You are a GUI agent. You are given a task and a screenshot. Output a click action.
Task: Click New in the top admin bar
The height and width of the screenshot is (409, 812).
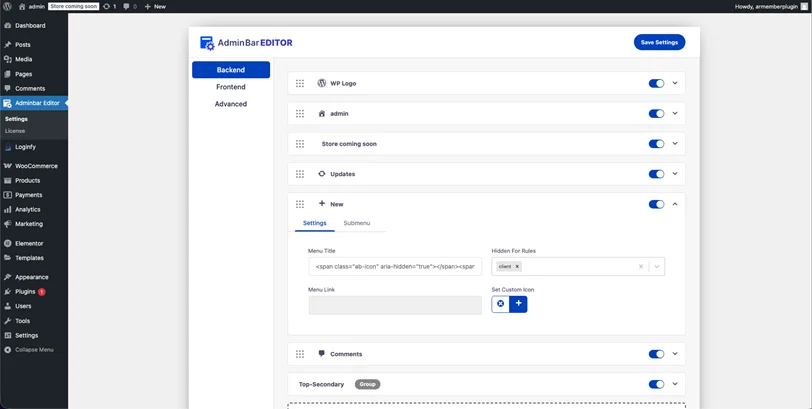point(155,7)
